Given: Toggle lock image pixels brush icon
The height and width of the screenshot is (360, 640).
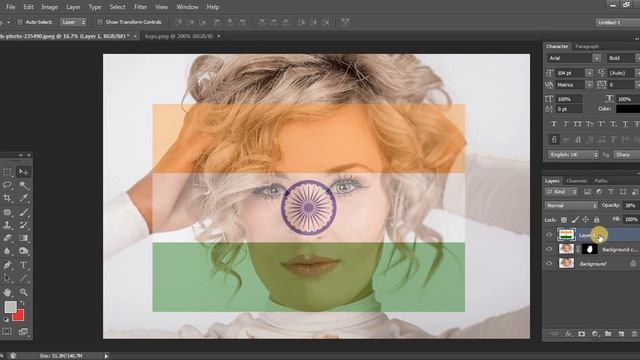Looking at the screenshot, I should [575, 220].
